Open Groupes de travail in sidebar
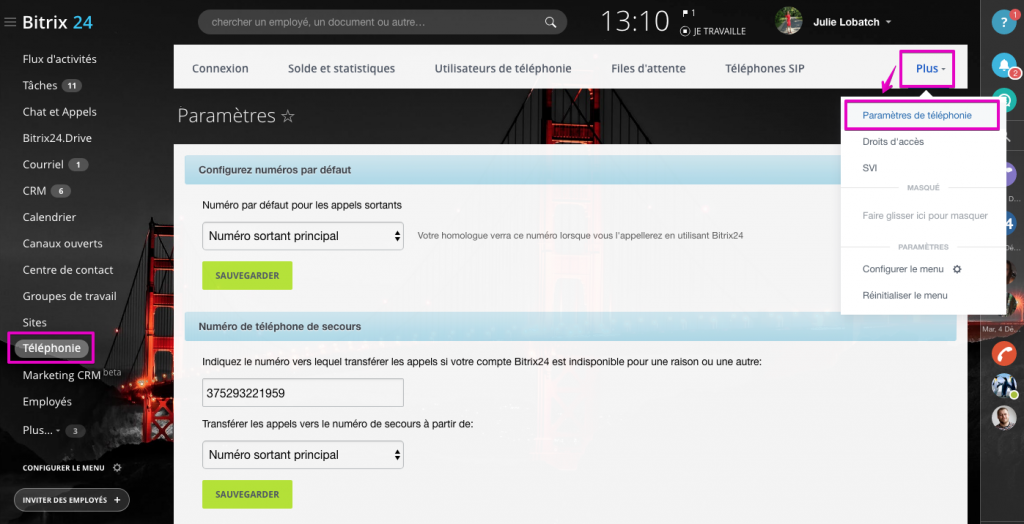The height and width of the screenshot is (524, 1024). (x=69, y=296)
